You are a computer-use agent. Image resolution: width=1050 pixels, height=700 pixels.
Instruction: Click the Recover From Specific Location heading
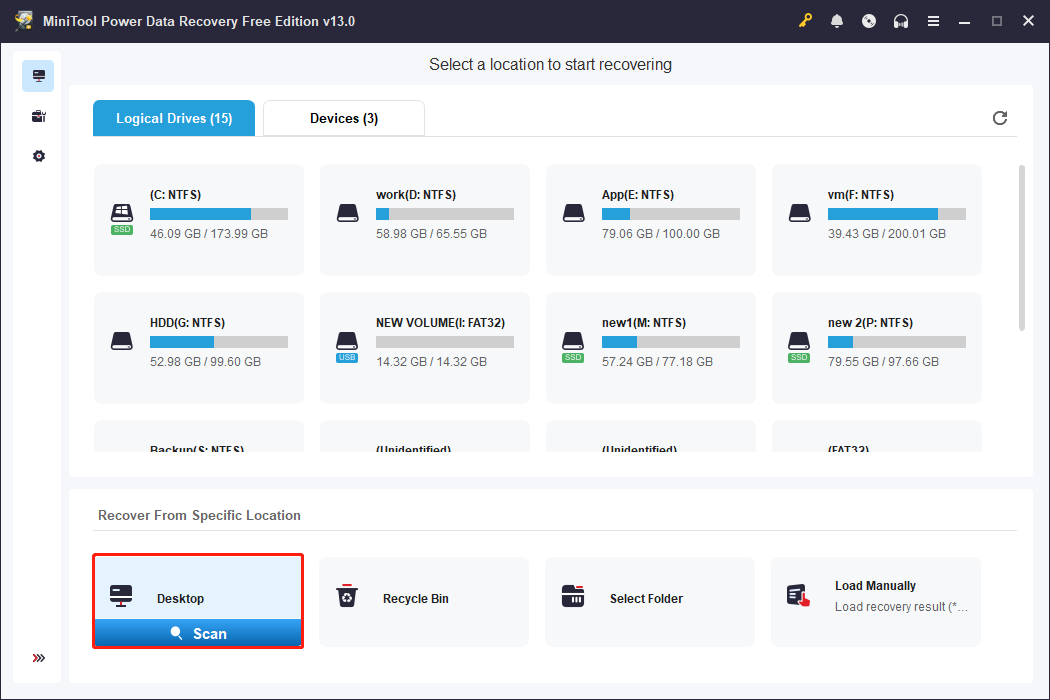[199, 515]
